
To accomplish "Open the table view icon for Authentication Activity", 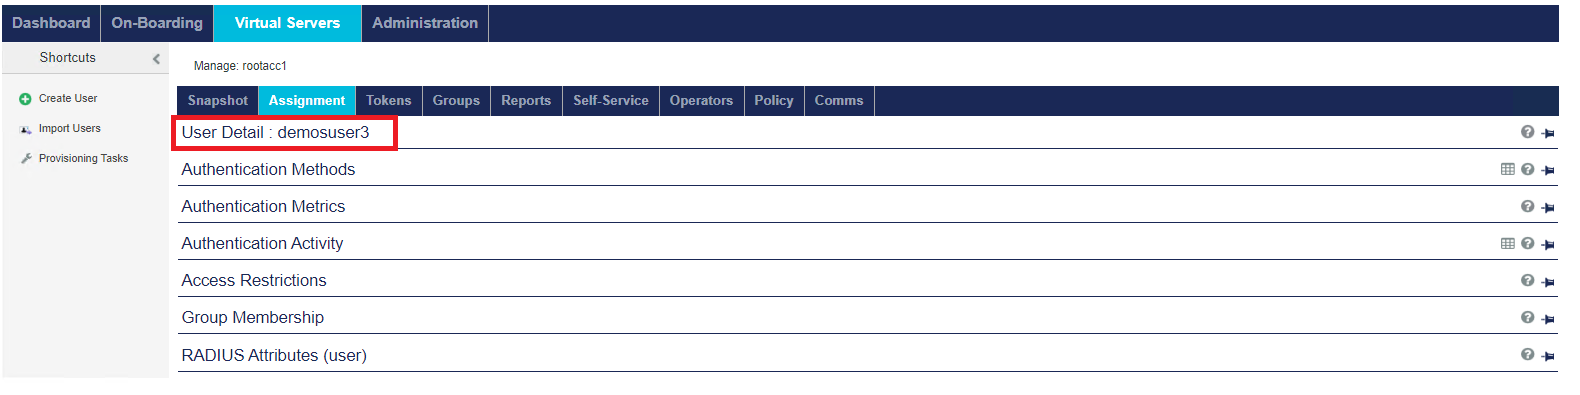I will [1508, 243].
